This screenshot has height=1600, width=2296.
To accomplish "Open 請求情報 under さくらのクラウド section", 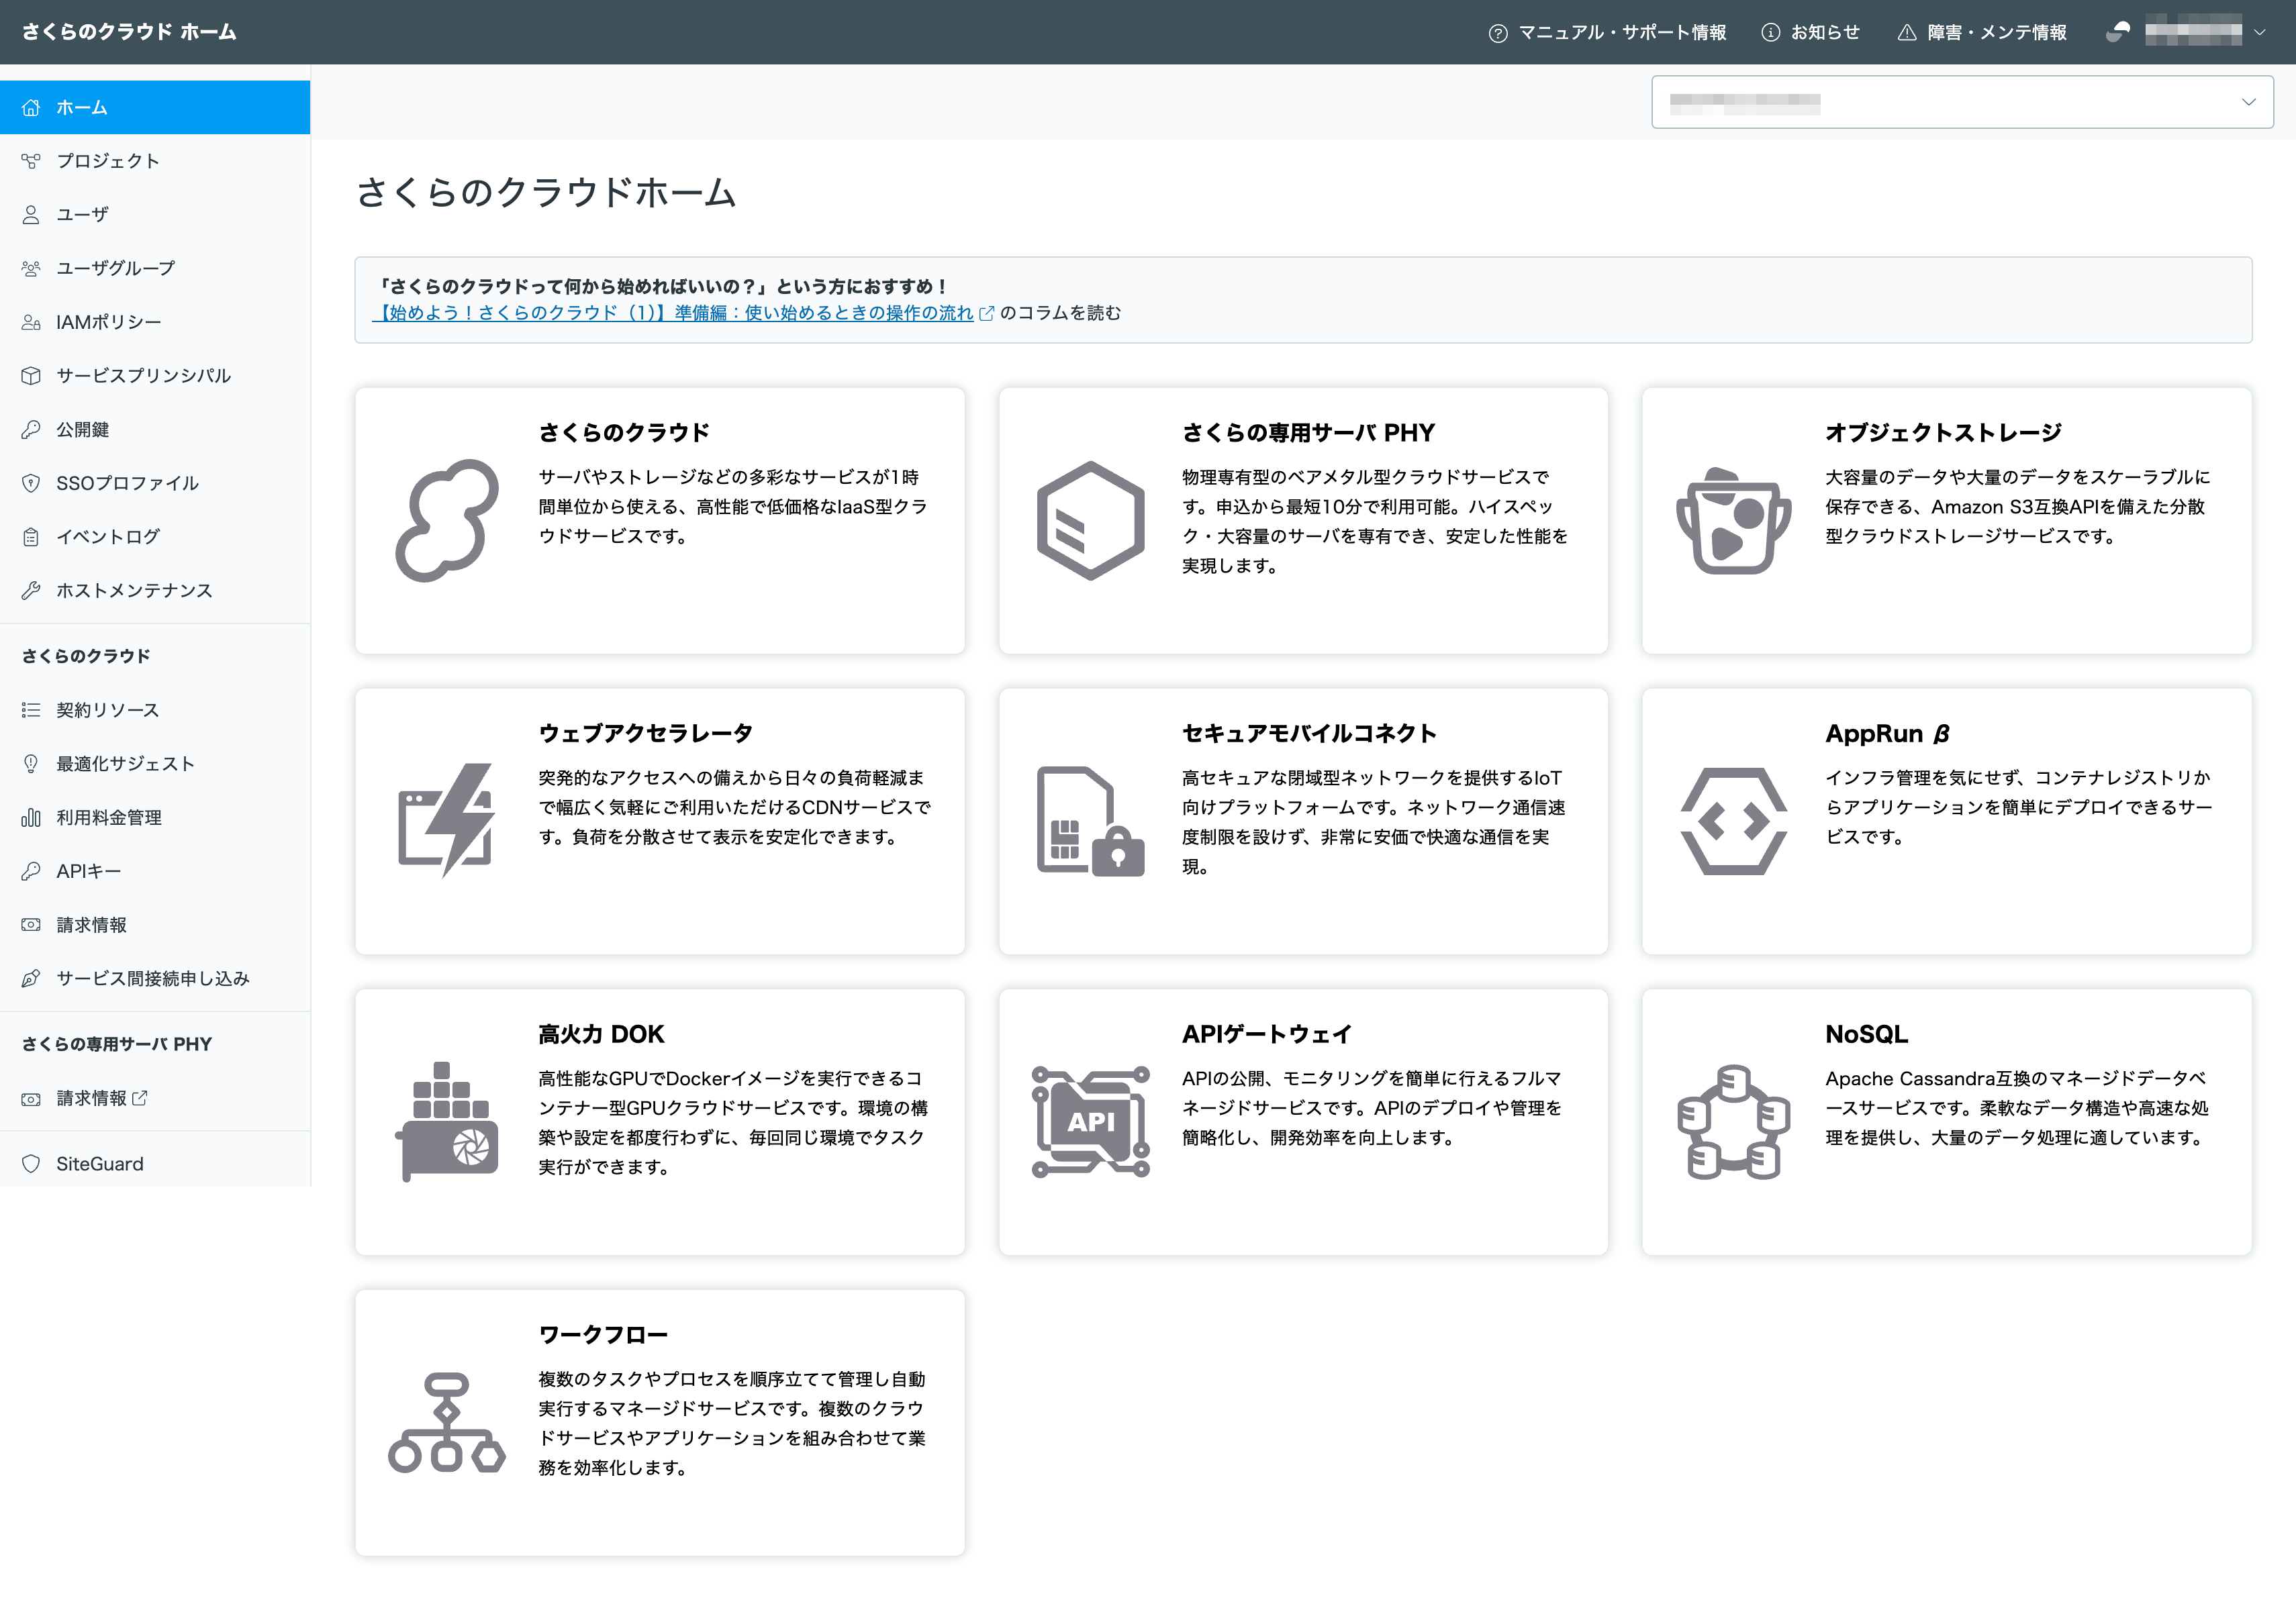I will (155, 925).
